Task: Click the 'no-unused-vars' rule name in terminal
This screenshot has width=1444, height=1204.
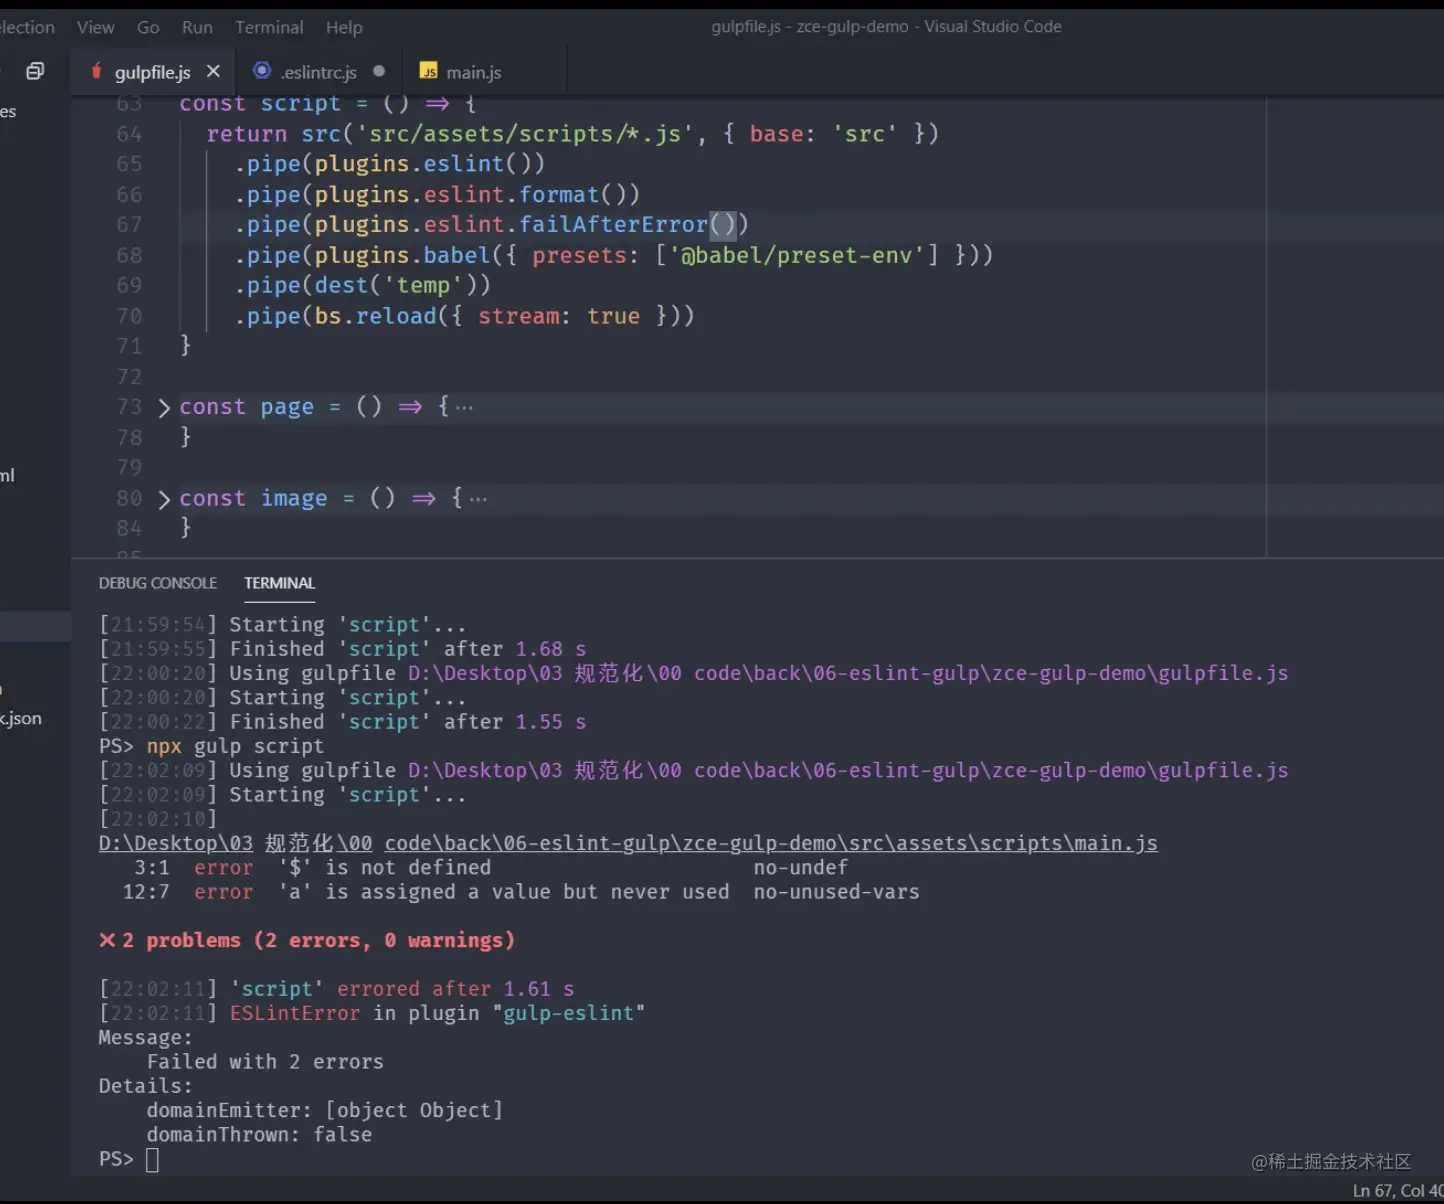Action: coord(837,892)
